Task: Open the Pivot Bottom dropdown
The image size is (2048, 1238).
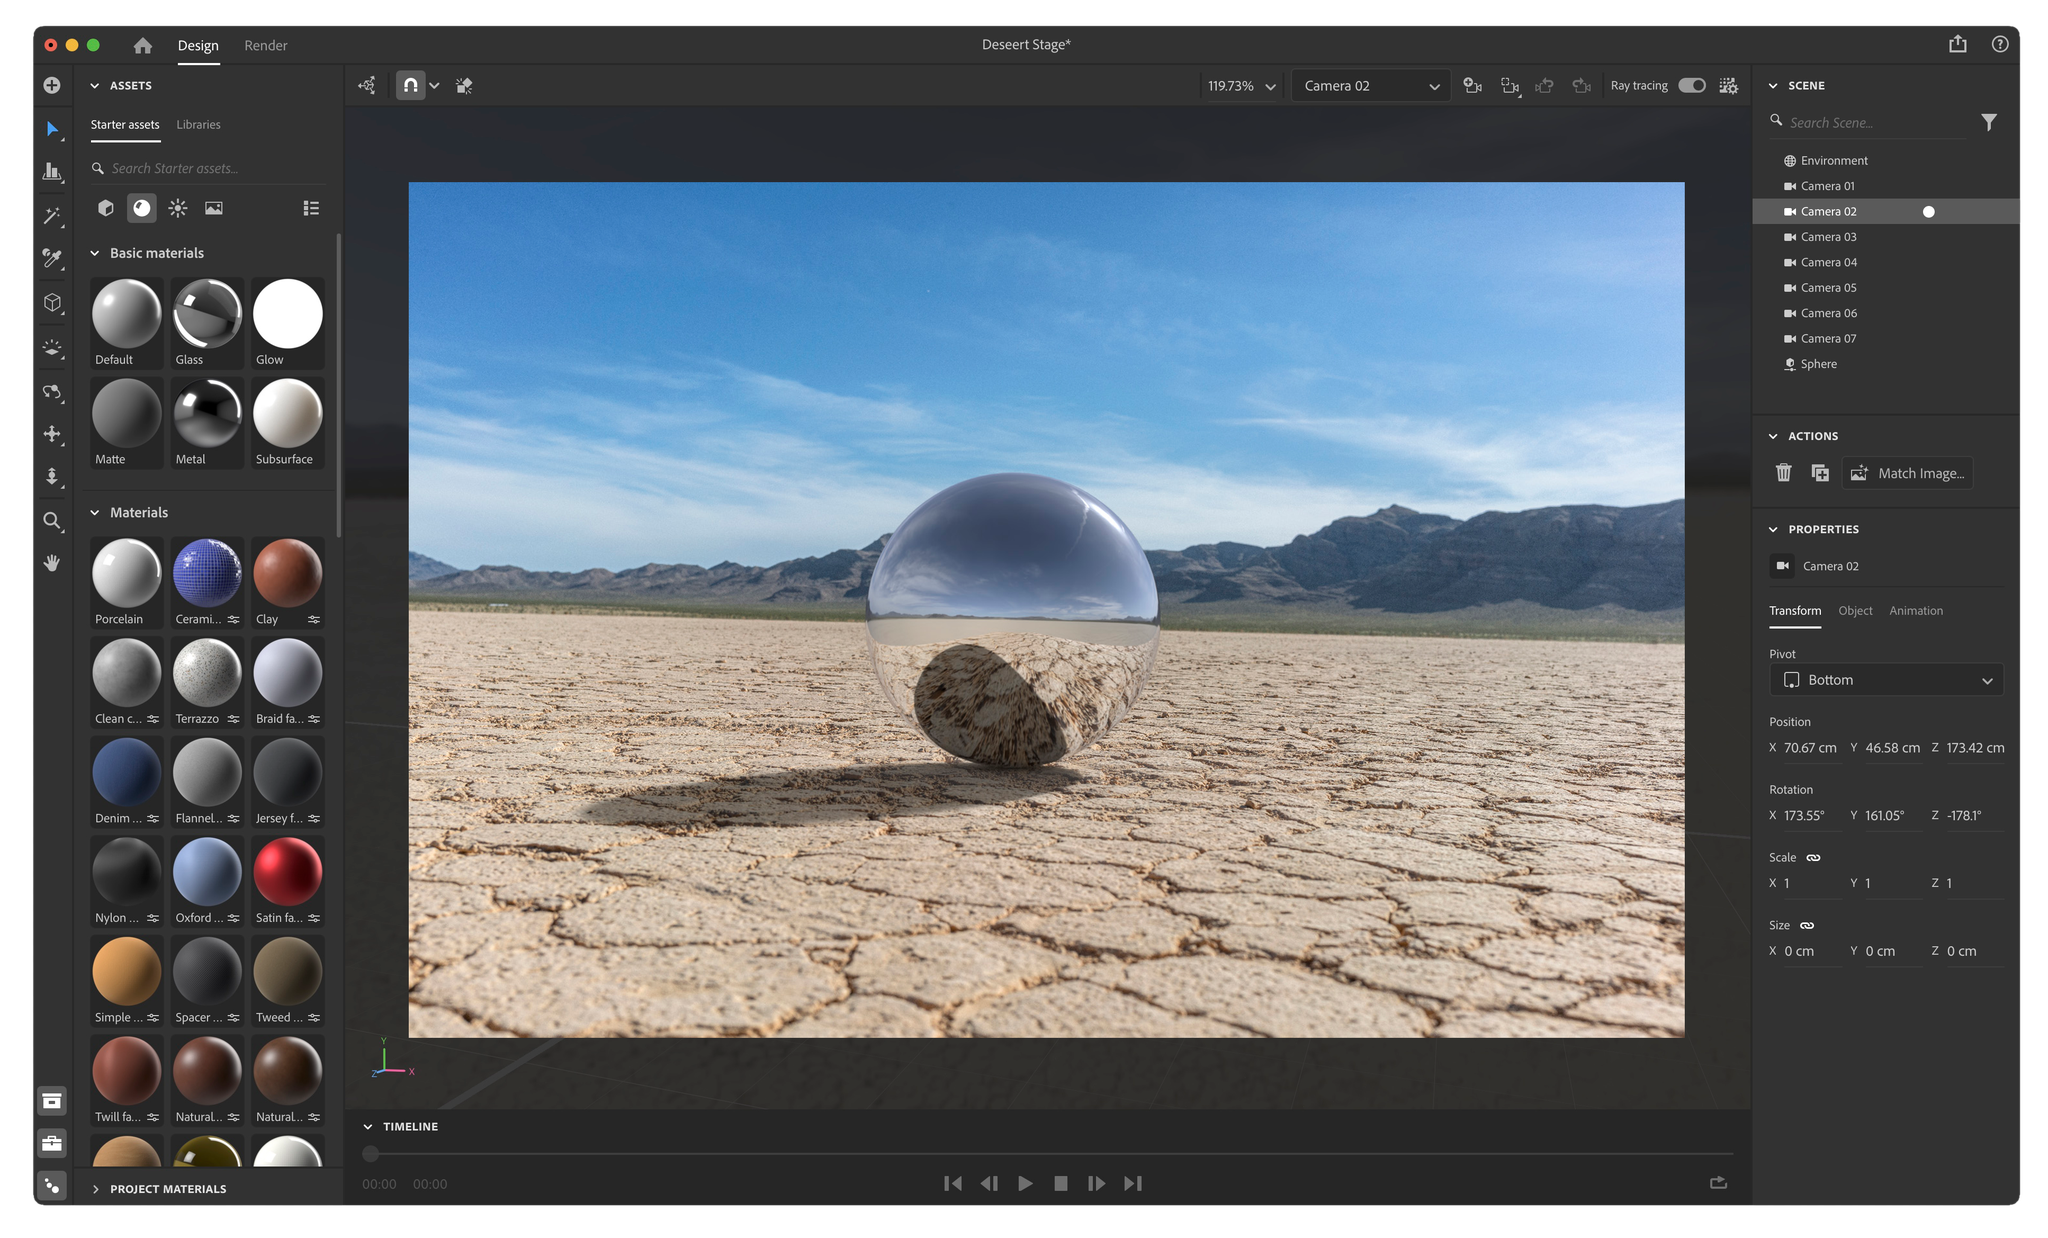Action: (x=1886, y=680)
